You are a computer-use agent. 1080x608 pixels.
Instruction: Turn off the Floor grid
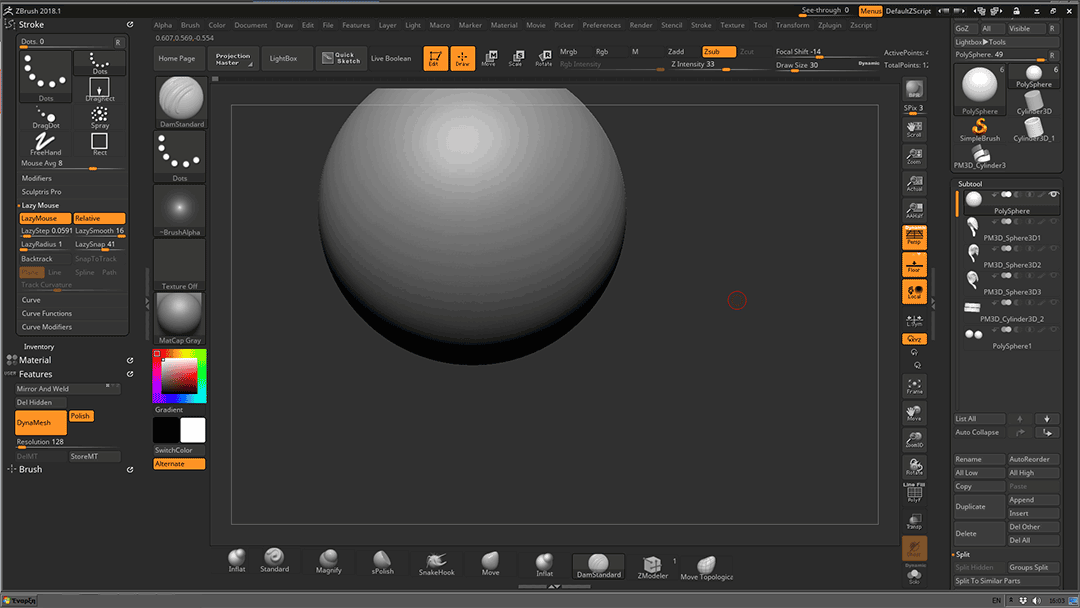pyautogui.click(x=914, y=264)
